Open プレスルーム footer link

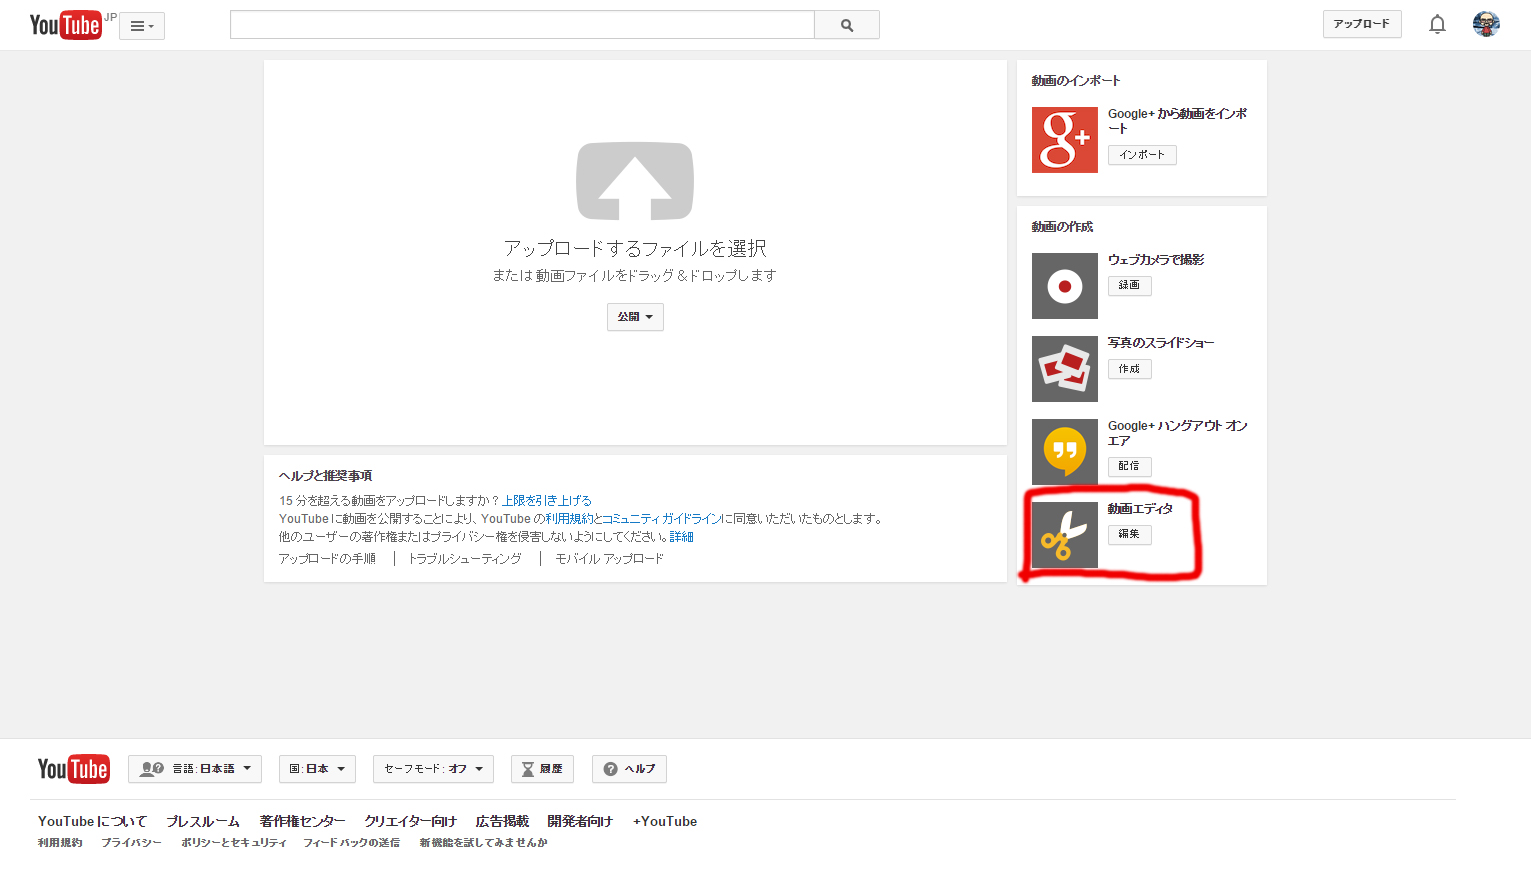[x=203, y=821]
